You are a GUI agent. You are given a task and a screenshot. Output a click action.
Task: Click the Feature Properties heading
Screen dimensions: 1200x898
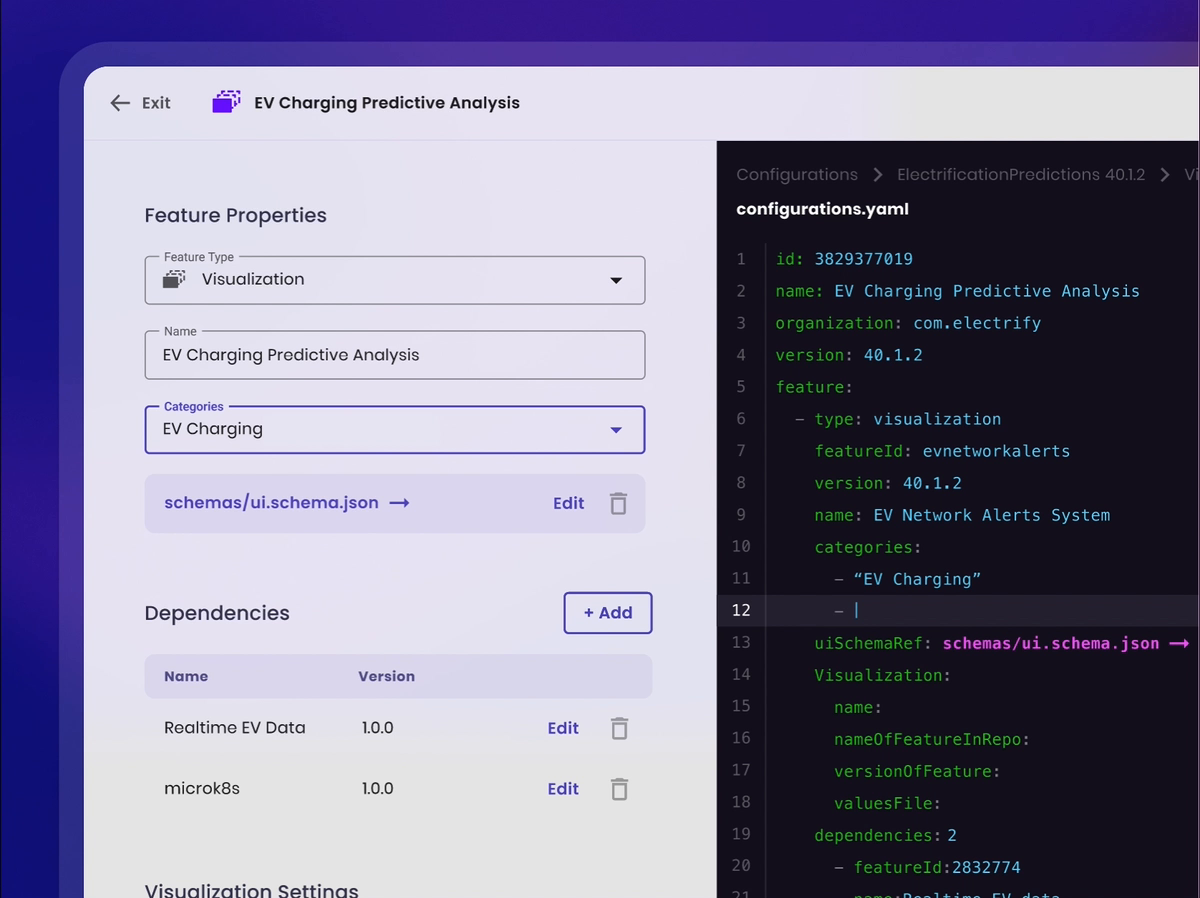tap(236, 216)
